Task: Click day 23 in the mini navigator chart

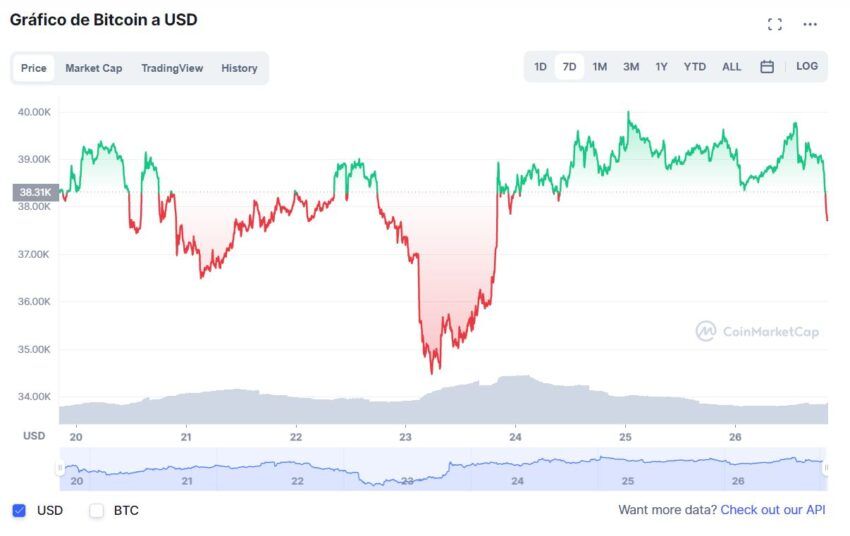Action: (408, 481)
